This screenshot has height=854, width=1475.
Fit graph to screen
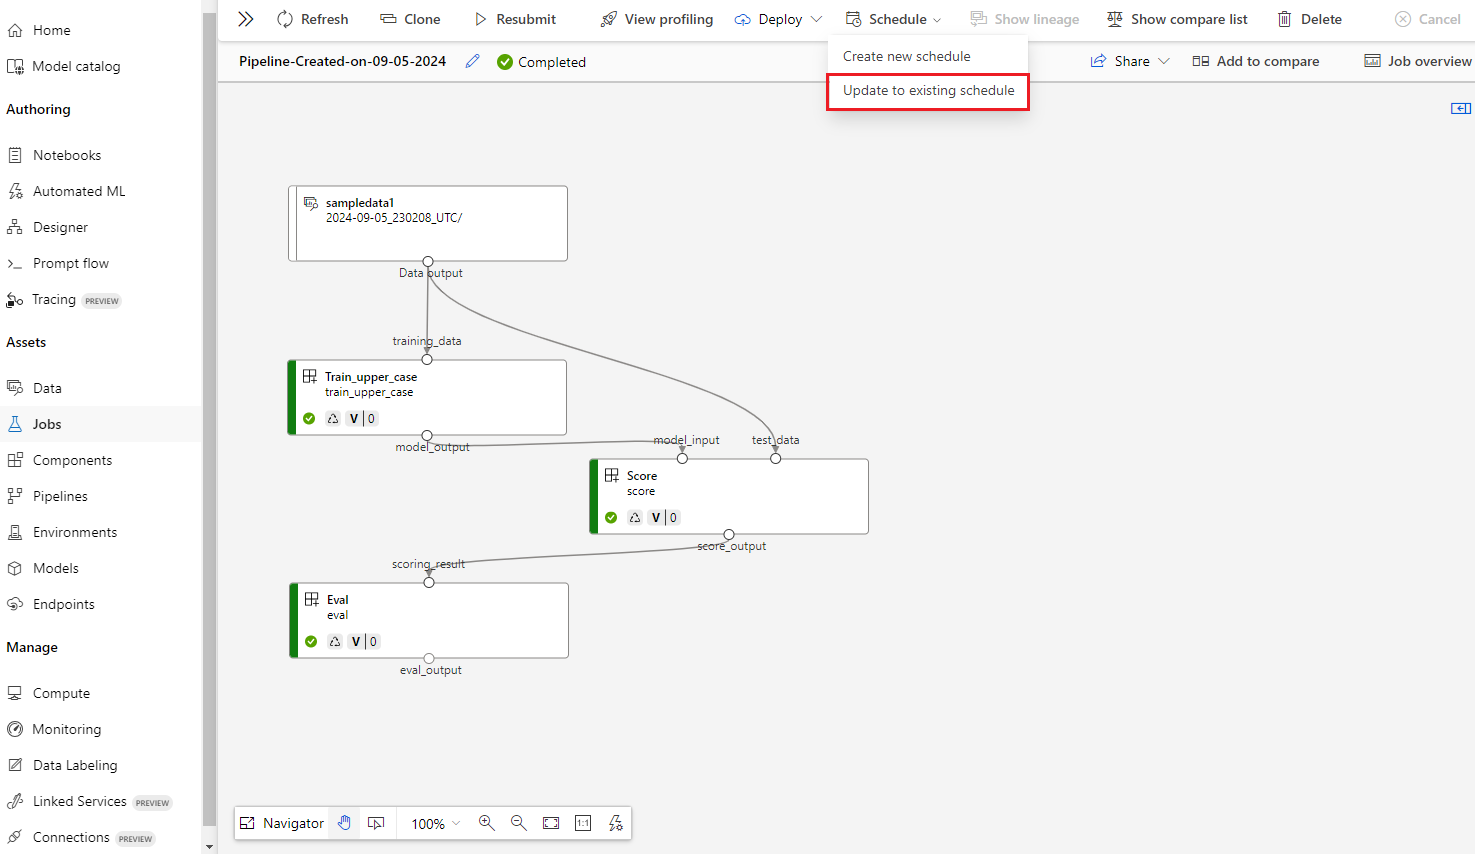[551, 823]
